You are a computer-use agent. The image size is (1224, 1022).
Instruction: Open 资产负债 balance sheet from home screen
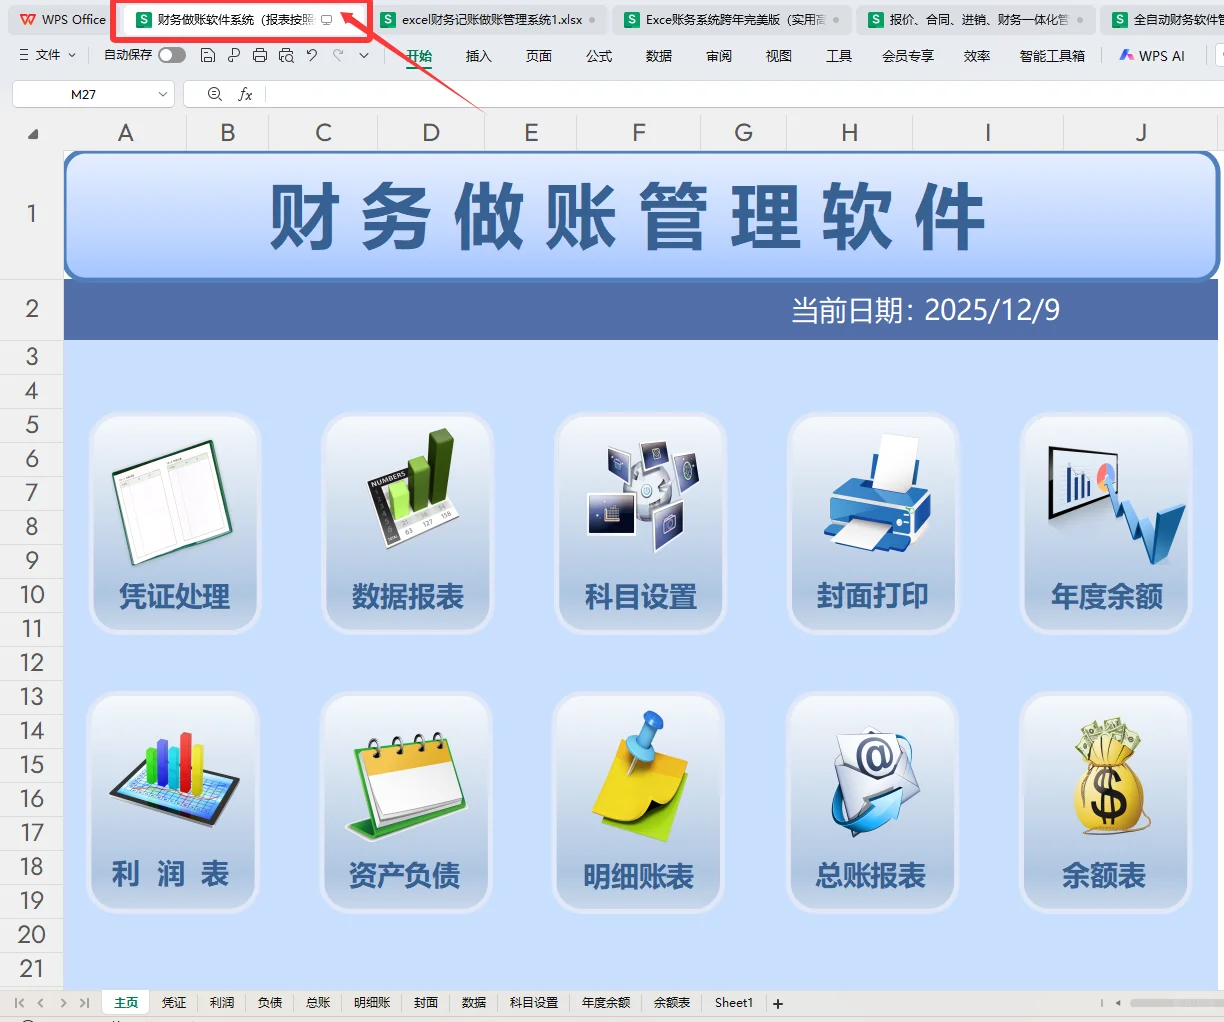tap(405, 801)
